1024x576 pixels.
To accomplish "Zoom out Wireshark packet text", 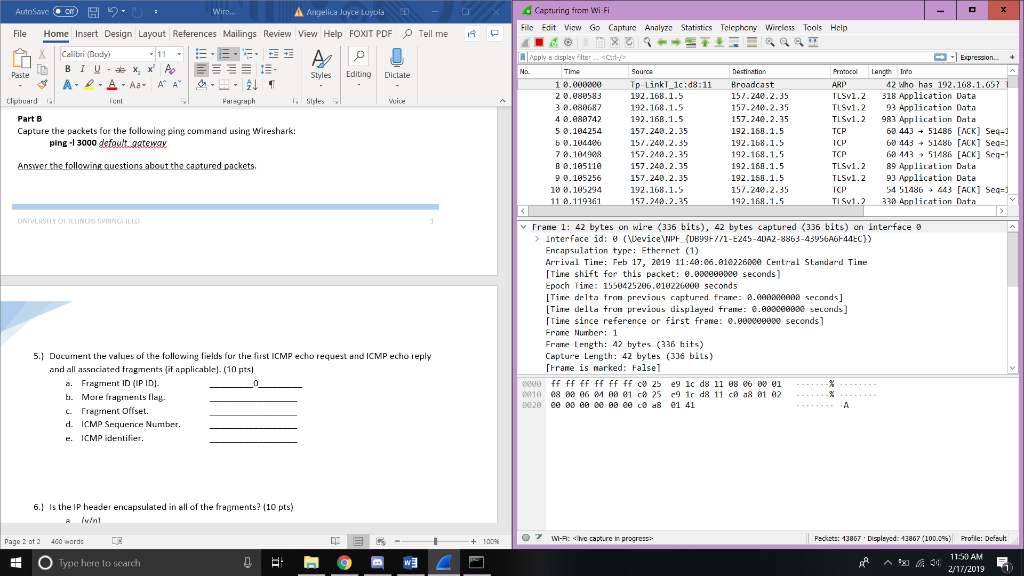I will point(784,42).
